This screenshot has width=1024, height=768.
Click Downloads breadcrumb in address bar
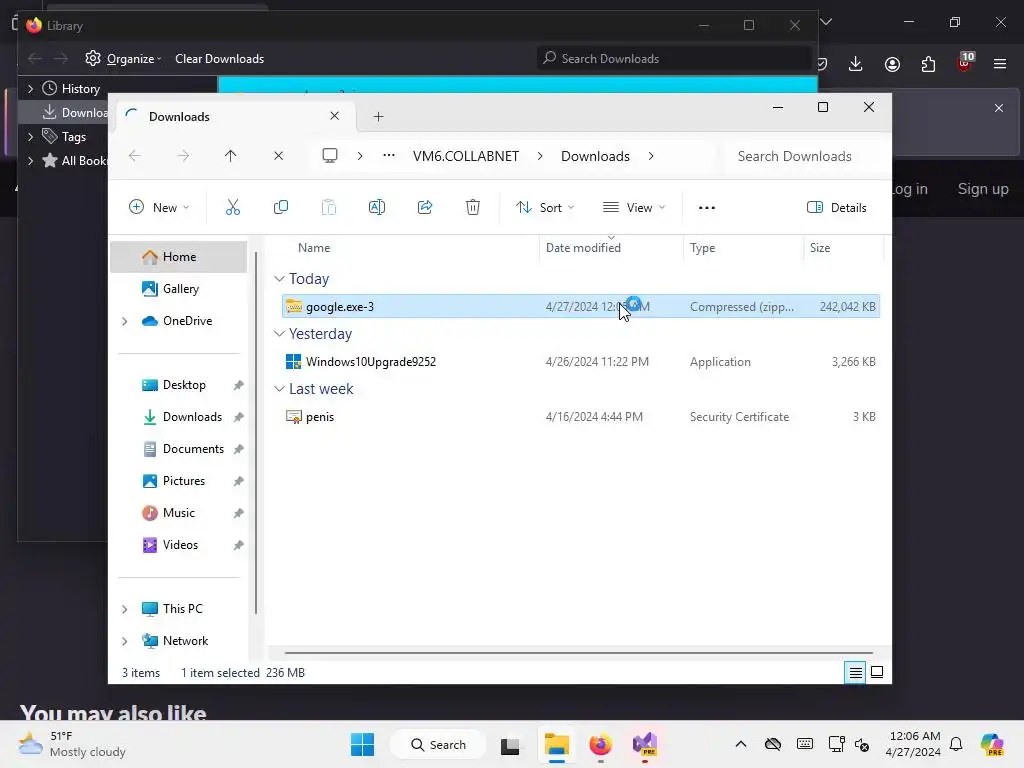pos(595,156)
